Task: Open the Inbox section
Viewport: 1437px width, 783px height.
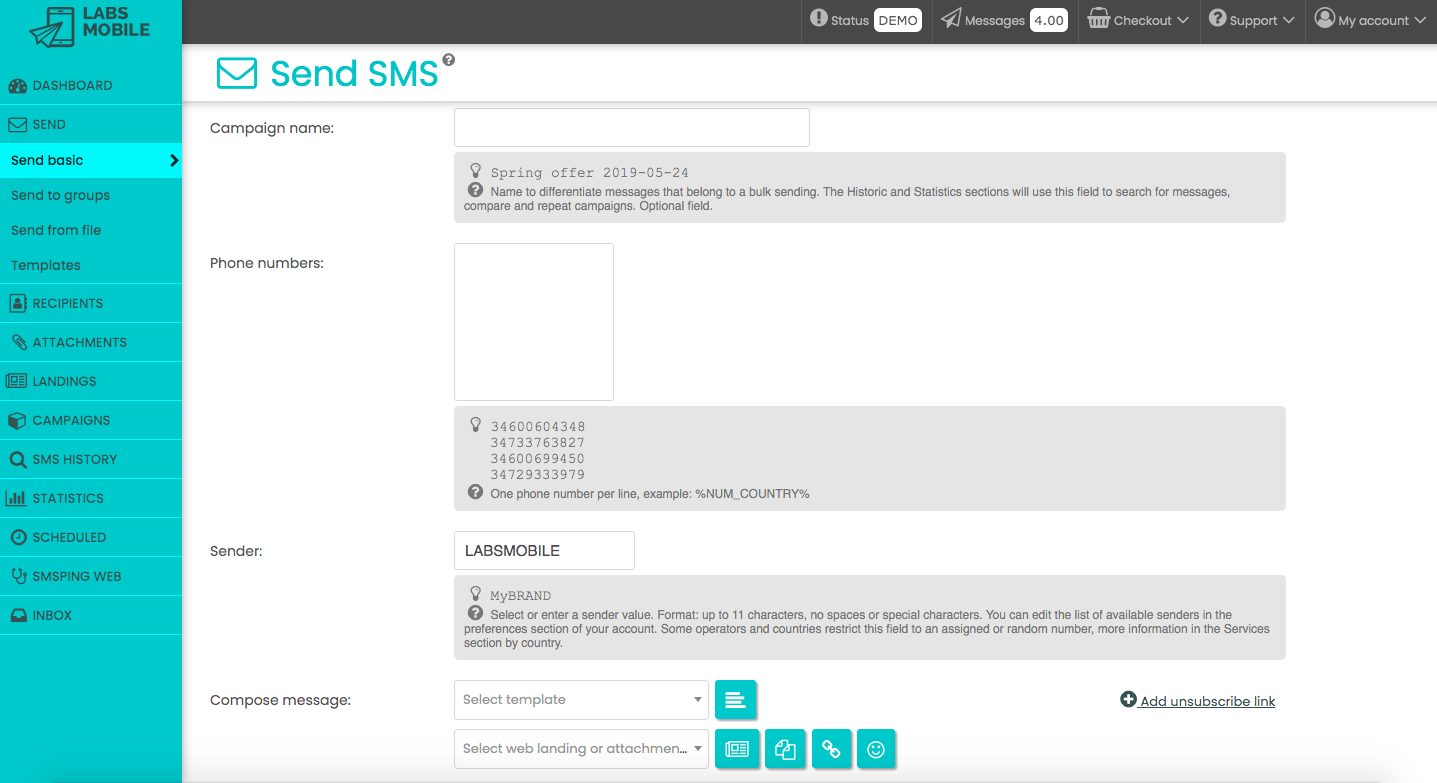Action: (91, 615)
